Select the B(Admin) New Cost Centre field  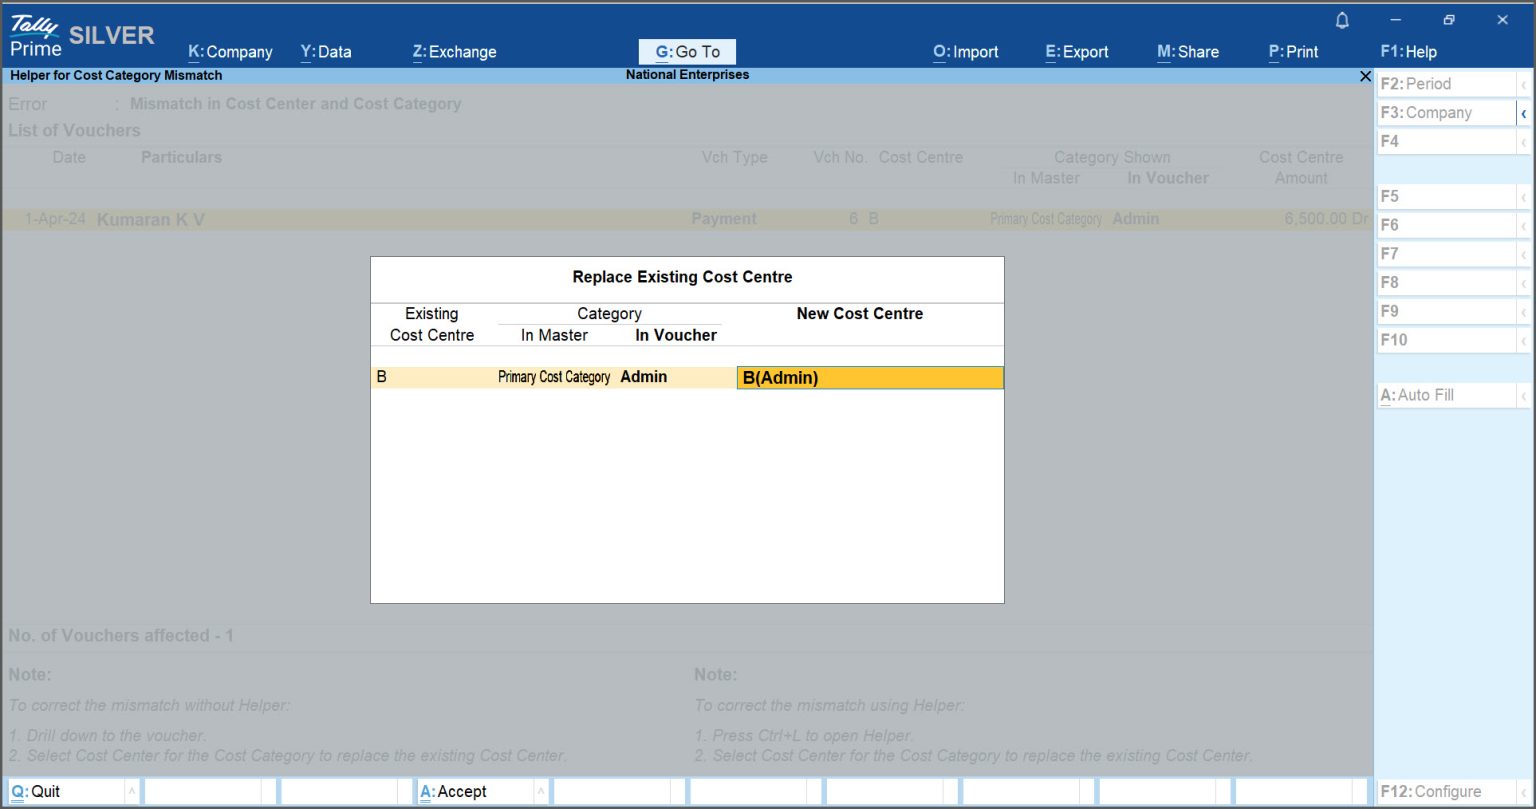coord(869,377)
